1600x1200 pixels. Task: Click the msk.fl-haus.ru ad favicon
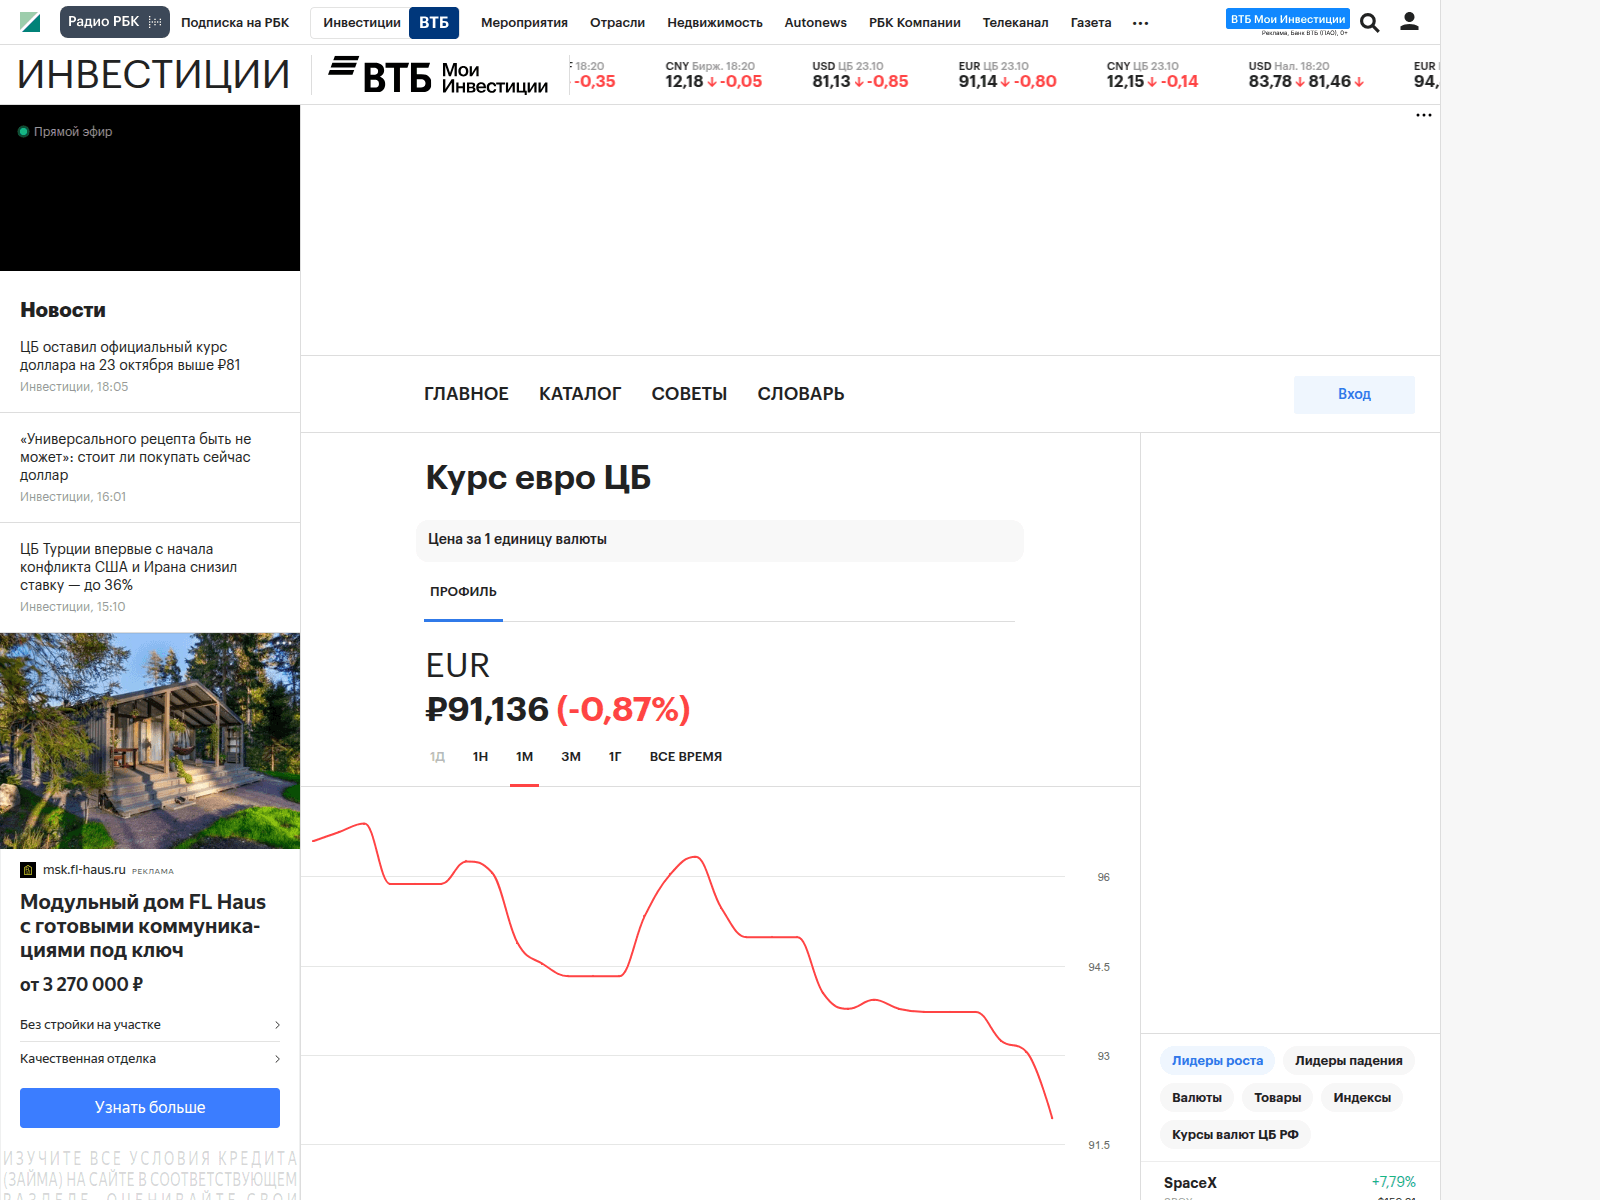[x=28, y=870]
